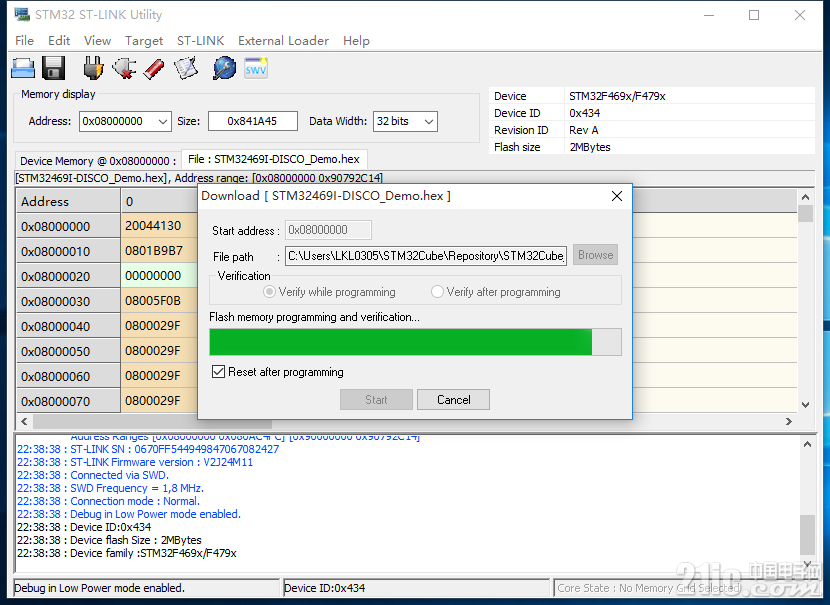Click the Cancel button in Download dialog
Viewport: 830px width, 605px height.
pyautogui.click(x=453, y=400)
